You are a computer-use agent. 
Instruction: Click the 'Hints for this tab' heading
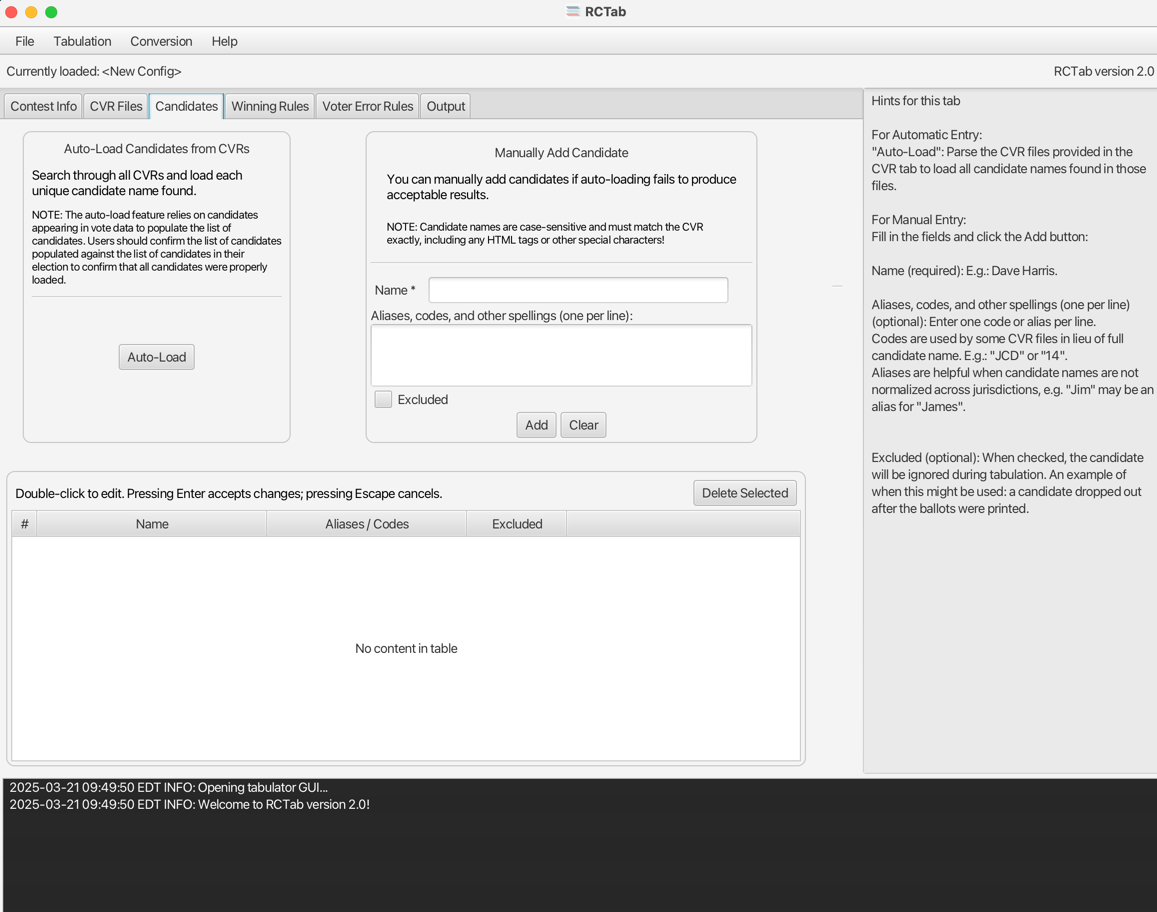click(916, 101)
